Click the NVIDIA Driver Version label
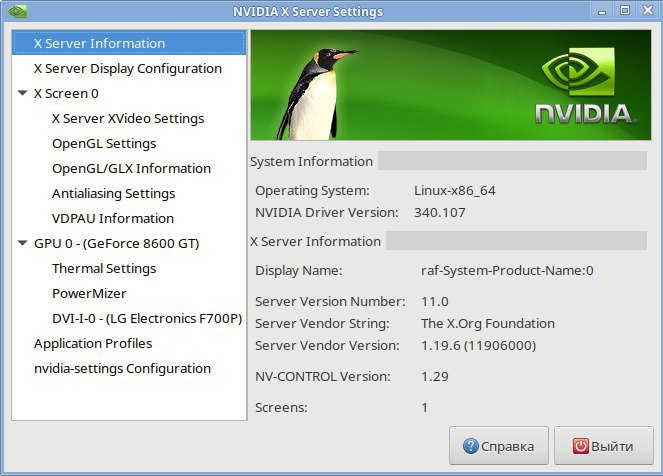 point(327,212)
